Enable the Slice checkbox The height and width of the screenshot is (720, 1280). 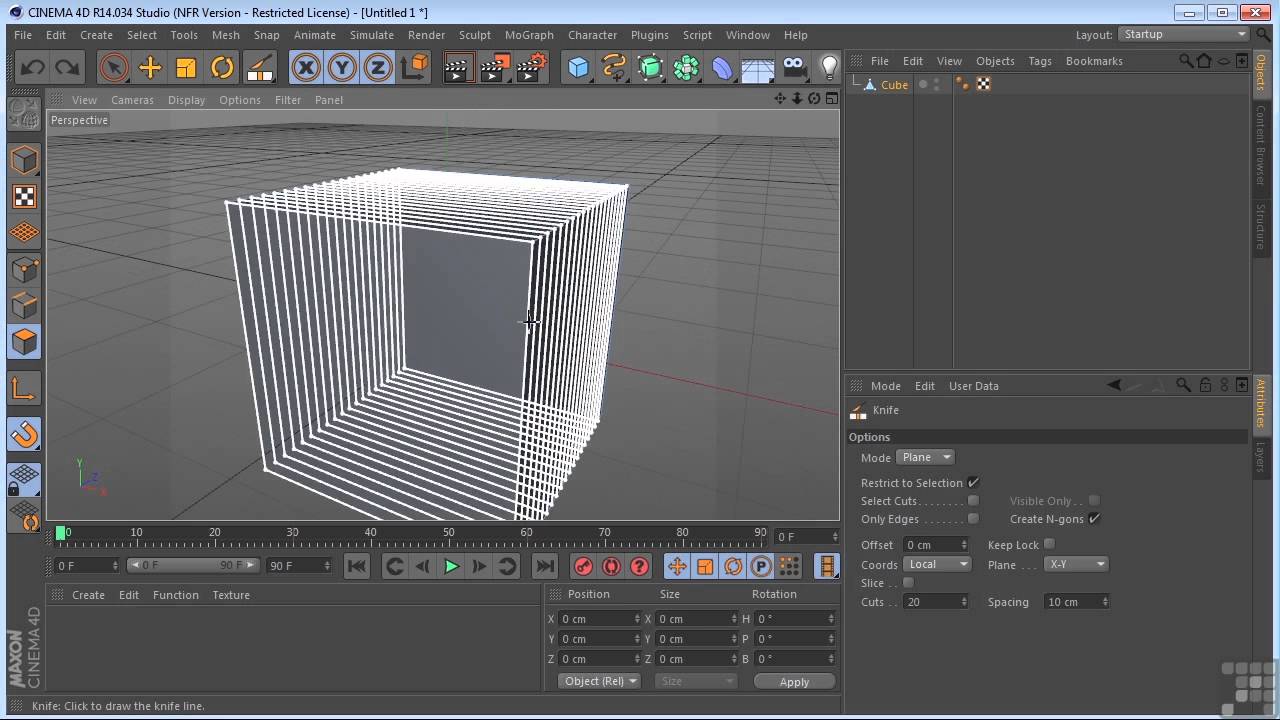908,582
